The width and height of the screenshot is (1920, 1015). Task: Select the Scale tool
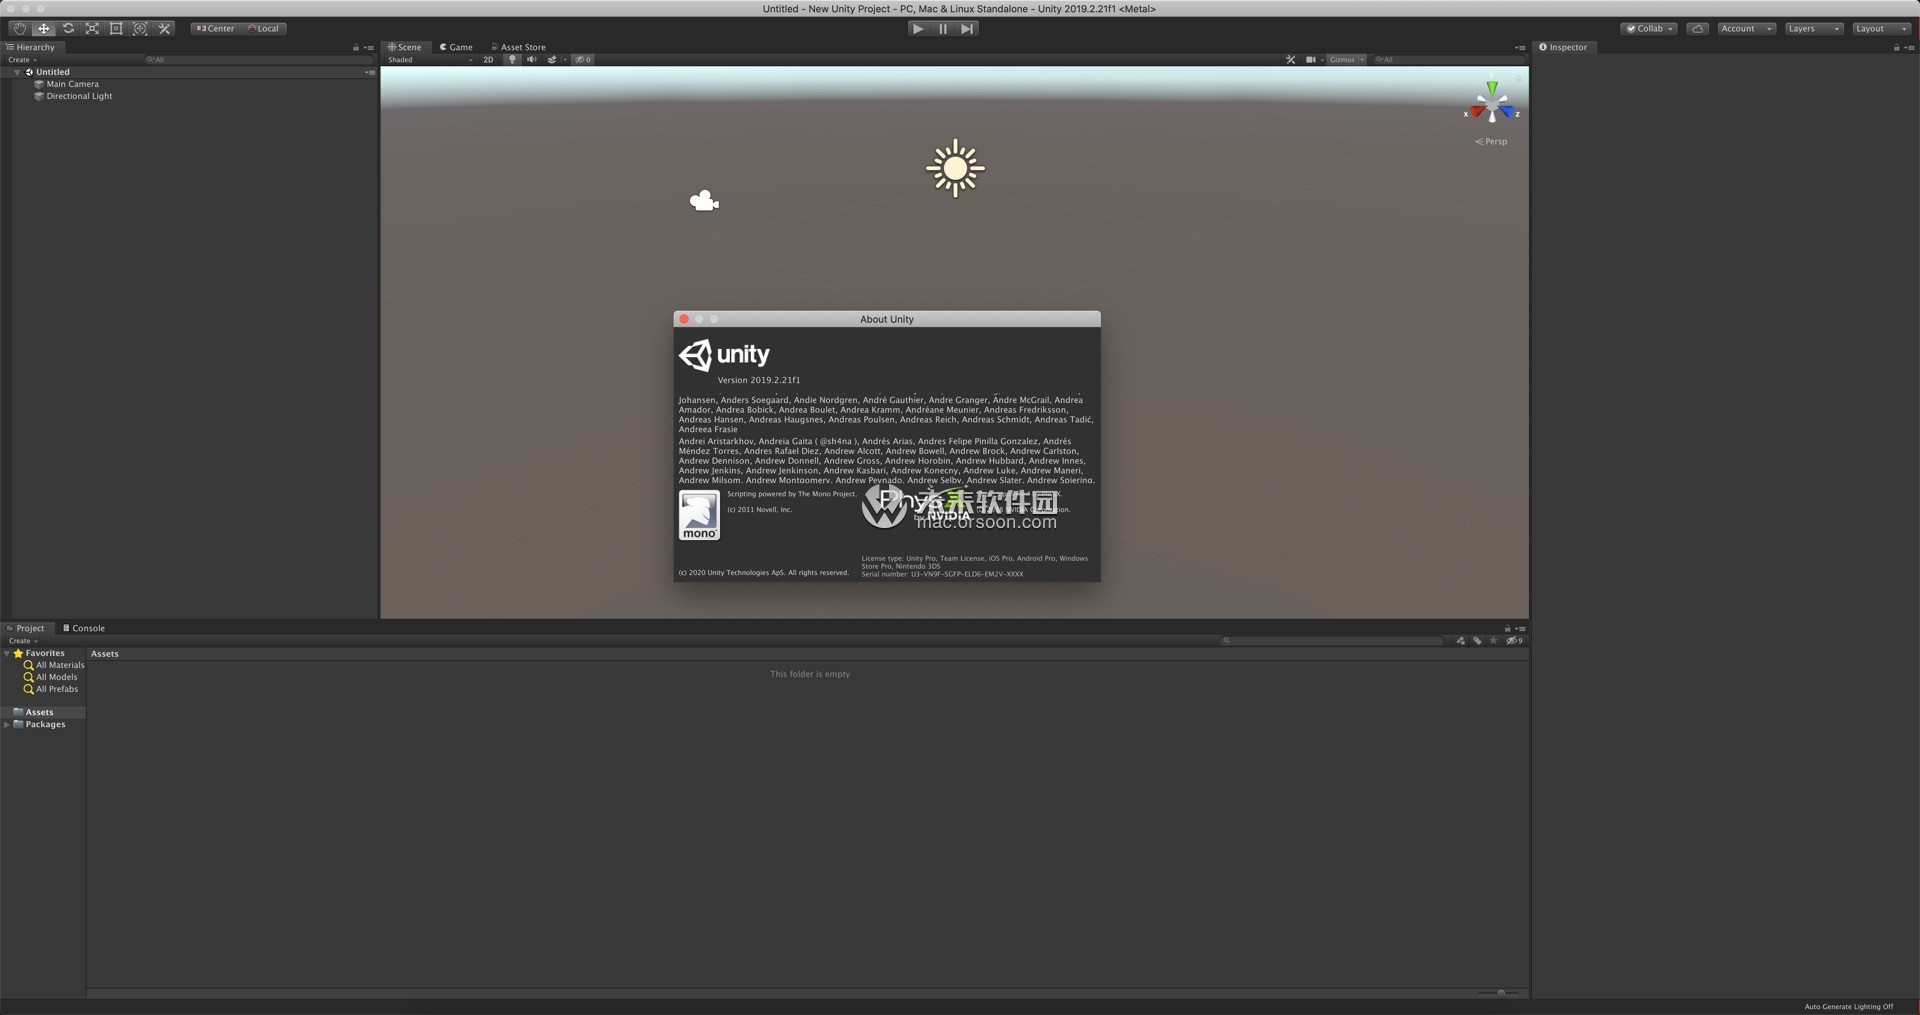click(92, 29)
